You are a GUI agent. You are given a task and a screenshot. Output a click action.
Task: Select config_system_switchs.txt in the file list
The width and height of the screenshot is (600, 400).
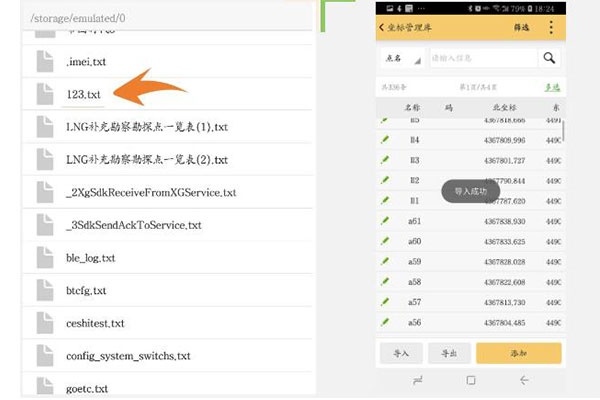click(x=128, y=356)
